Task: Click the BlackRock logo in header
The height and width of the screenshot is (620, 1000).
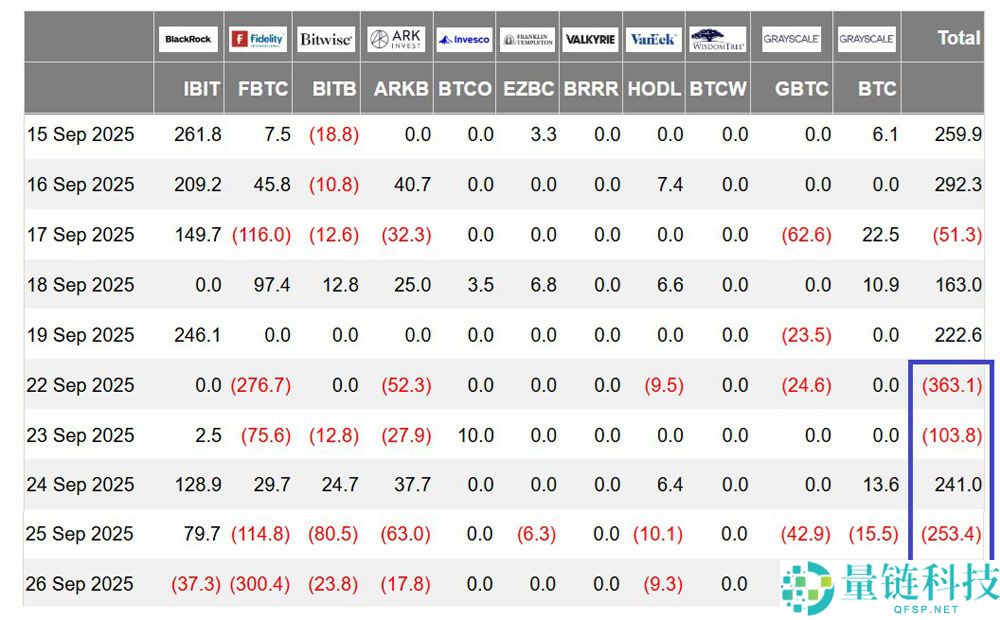Action: [188, 39]
